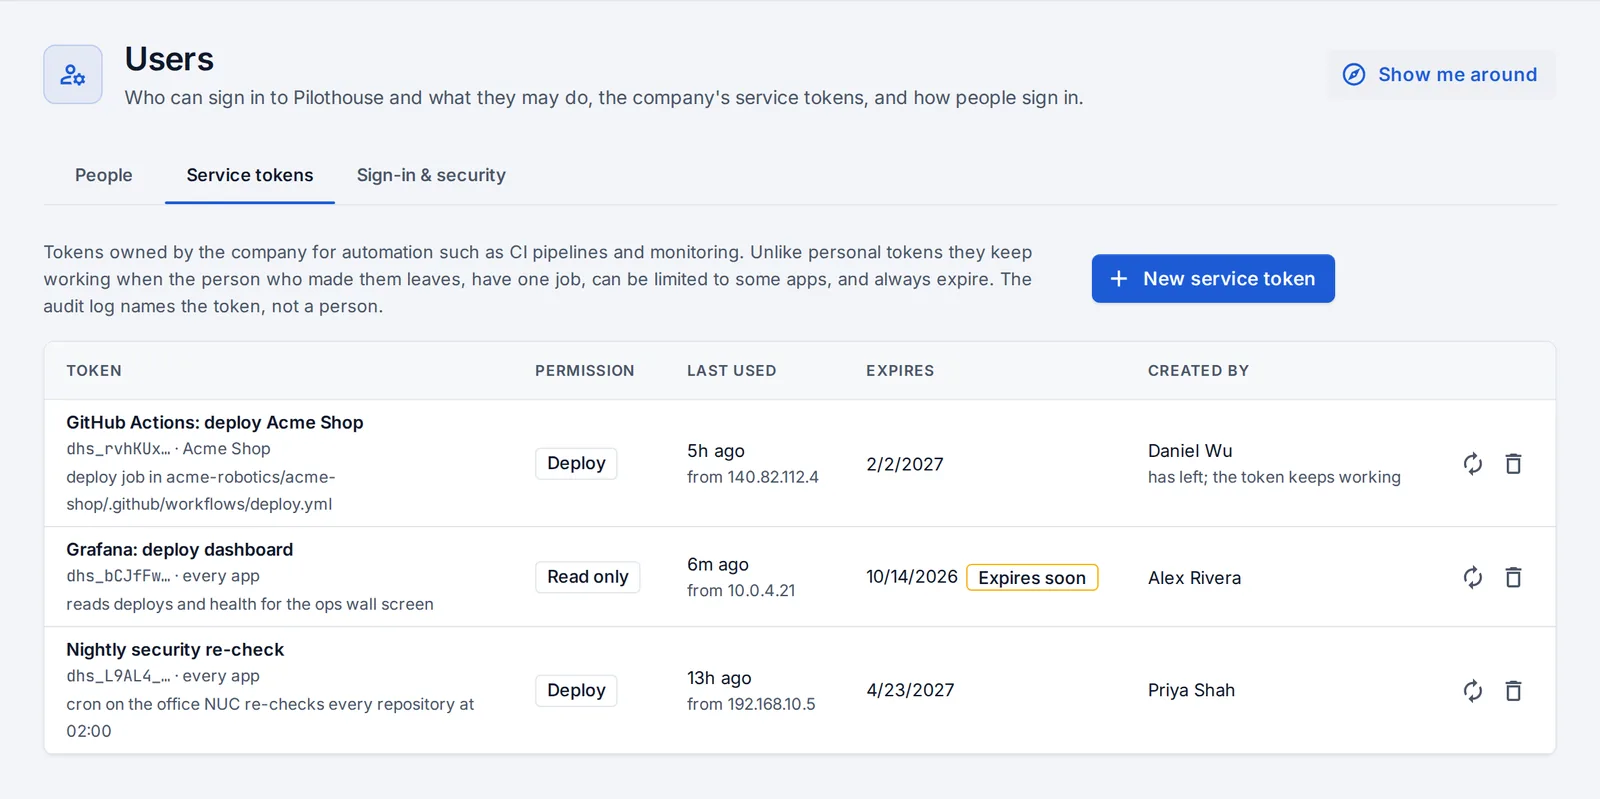Click the PERMISSION column header
The height and width of the screenshot is (799, 1600).
pyautogui.click(x=585, y=370)
